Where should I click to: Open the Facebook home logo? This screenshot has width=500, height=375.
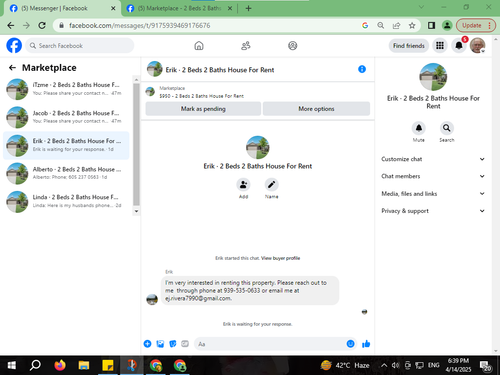click(x=14, y=45)
